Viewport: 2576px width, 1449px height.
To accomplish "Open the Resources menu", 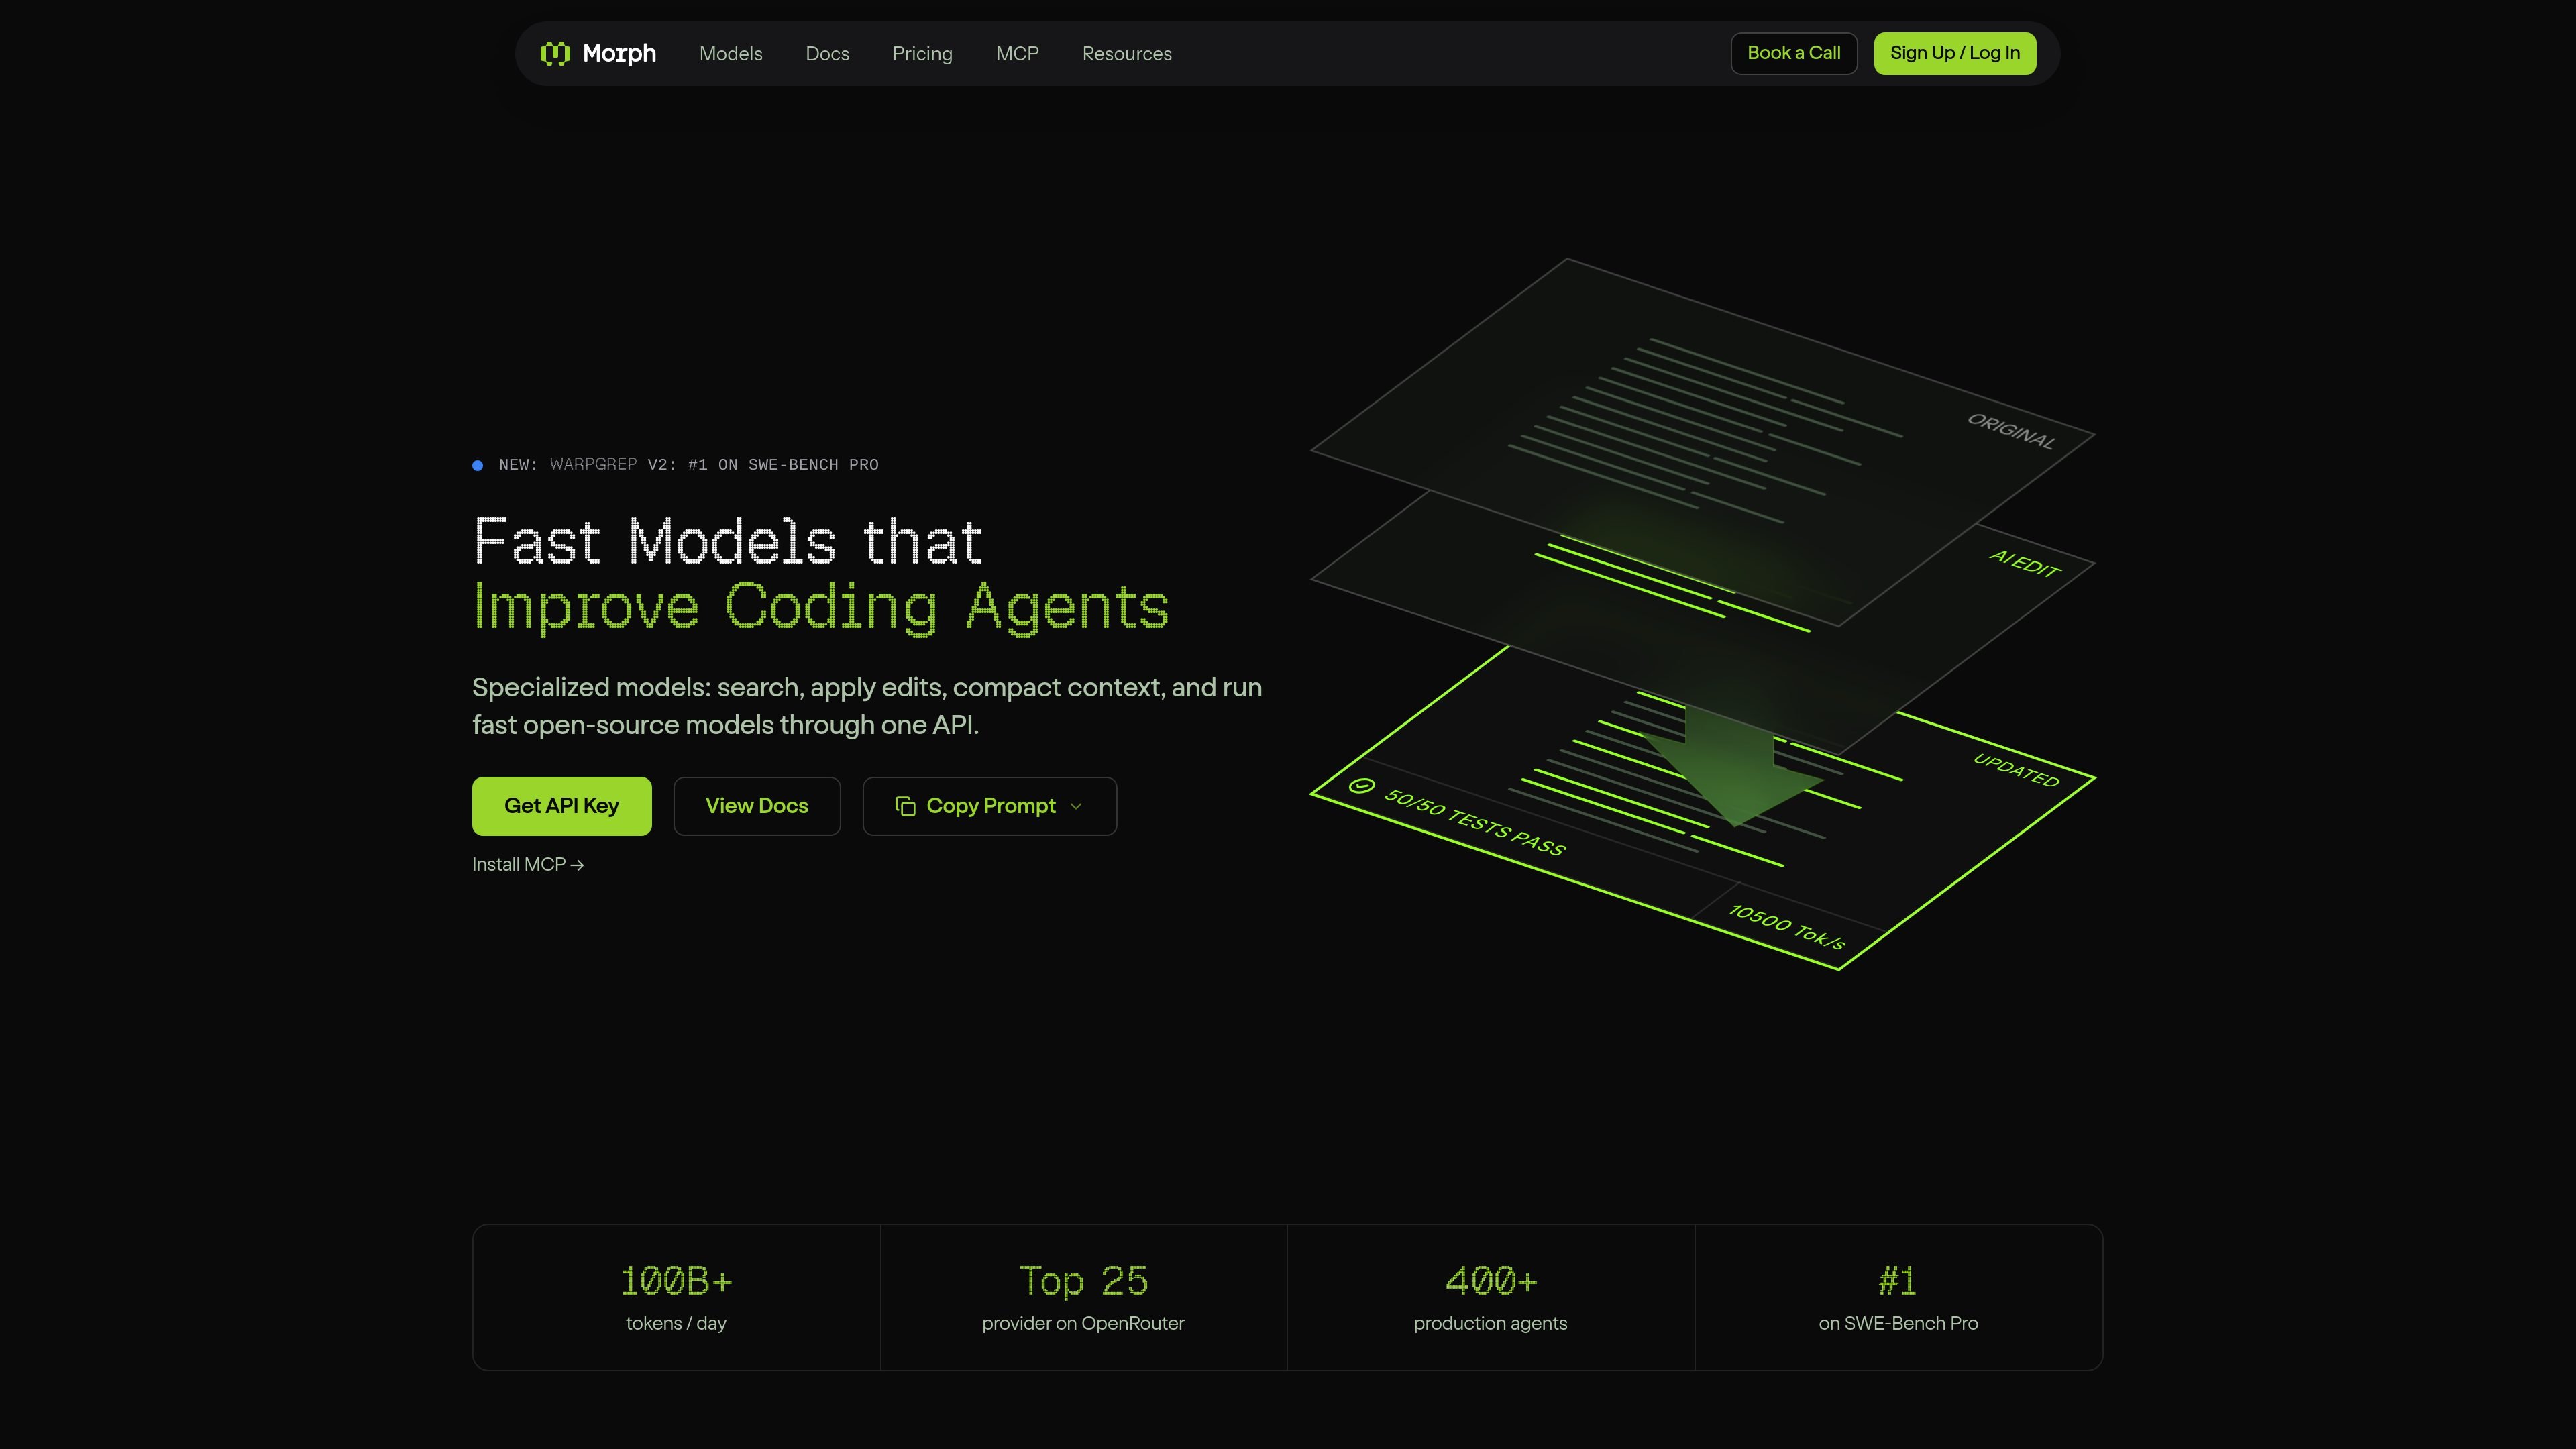I will pyautogui.click(x=1127, y=54).
